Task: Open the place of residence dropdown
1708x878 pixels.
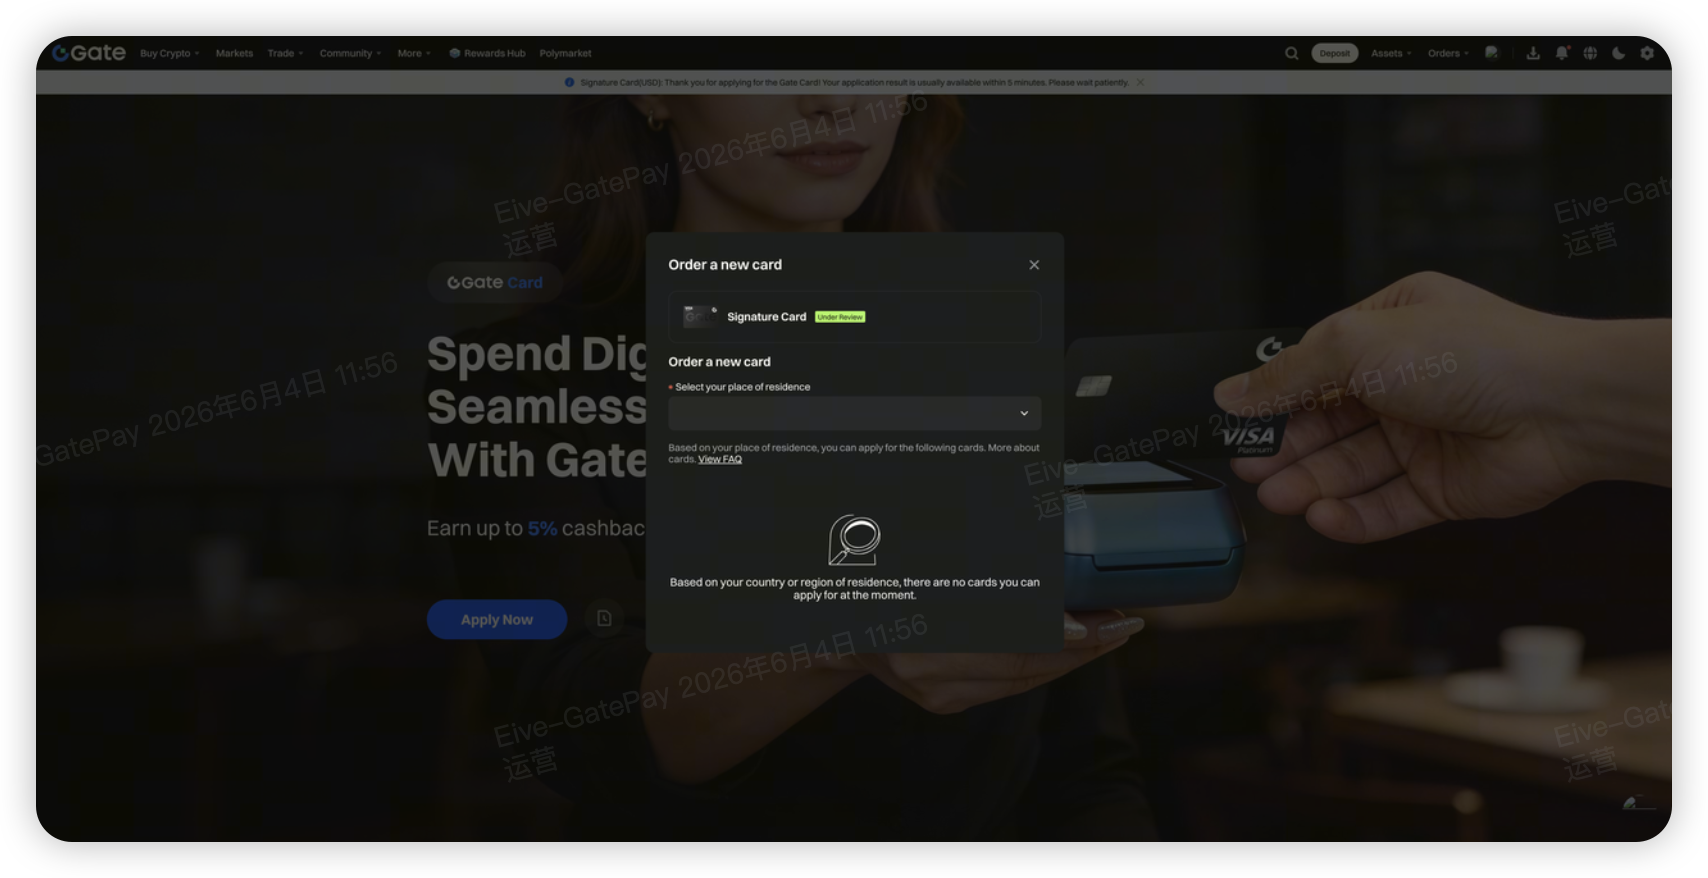Action: 855,413
